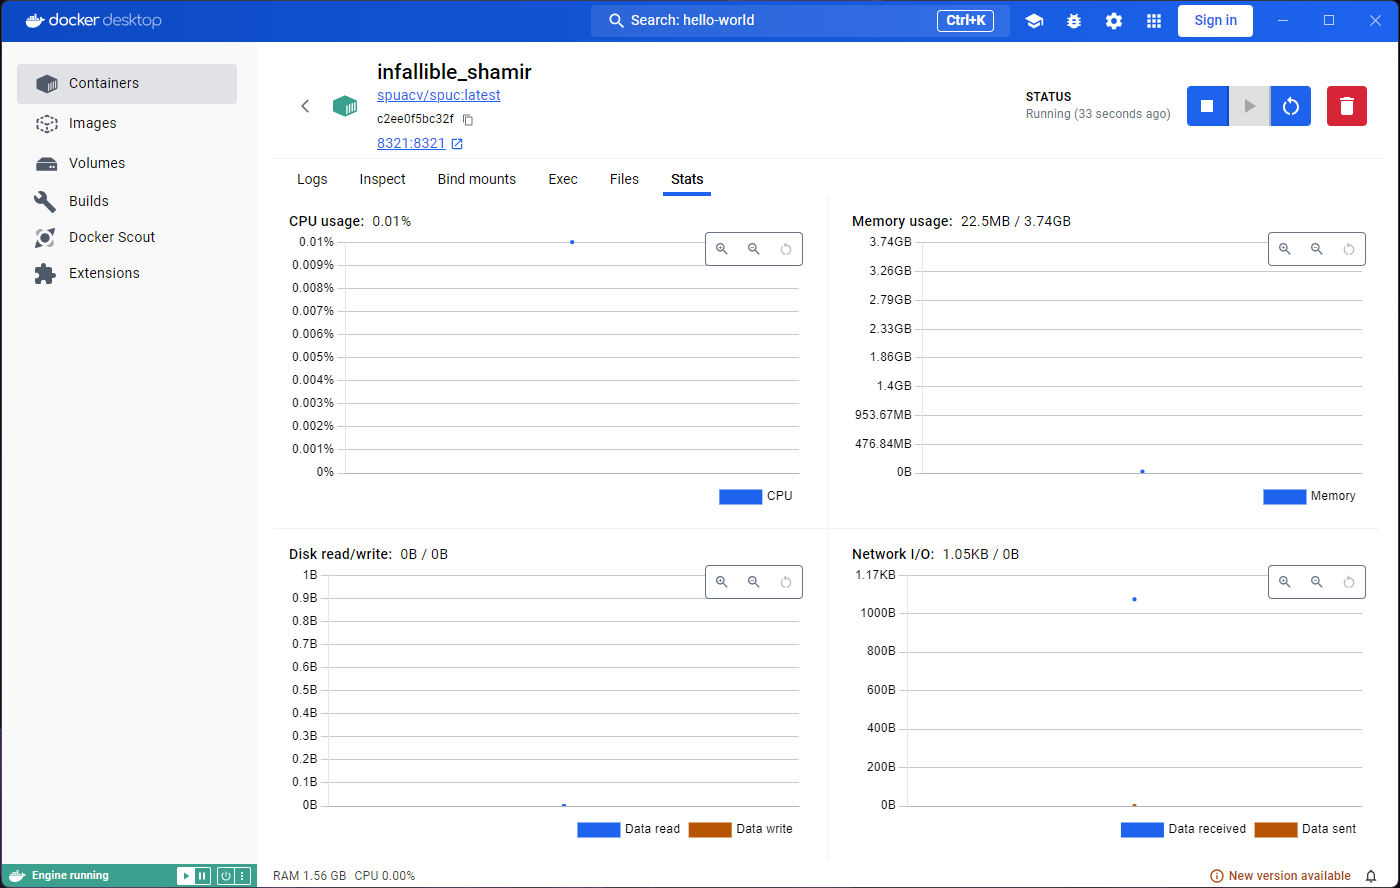Open the Troubleshoot bug icon
This screenshot has height=888, width=1400.
pos(1074,21)
